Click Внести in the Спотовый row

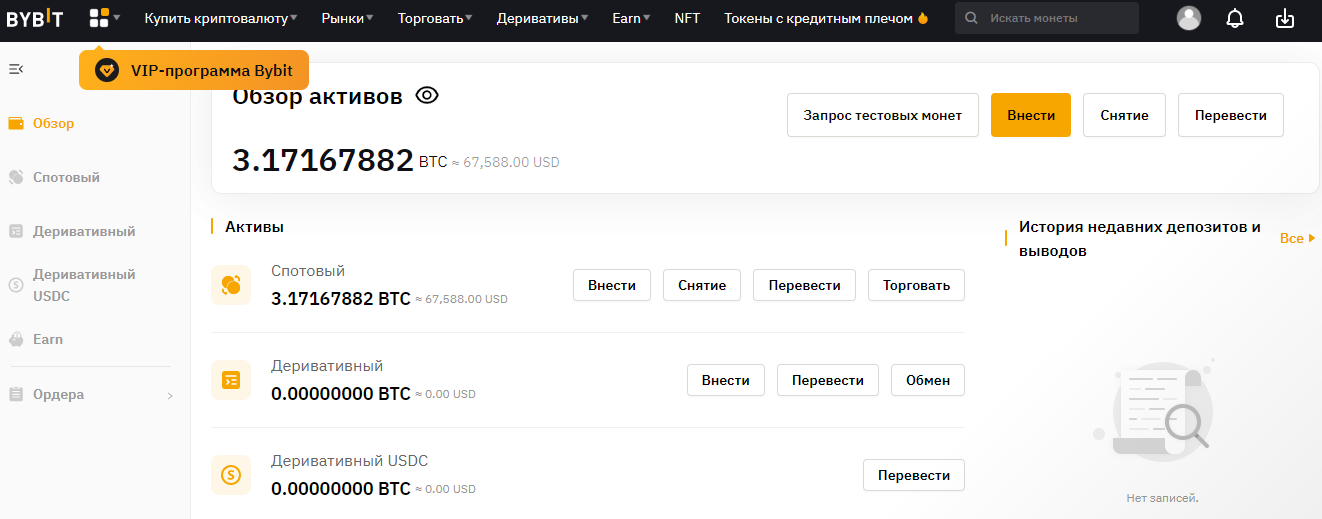point(612,285)
